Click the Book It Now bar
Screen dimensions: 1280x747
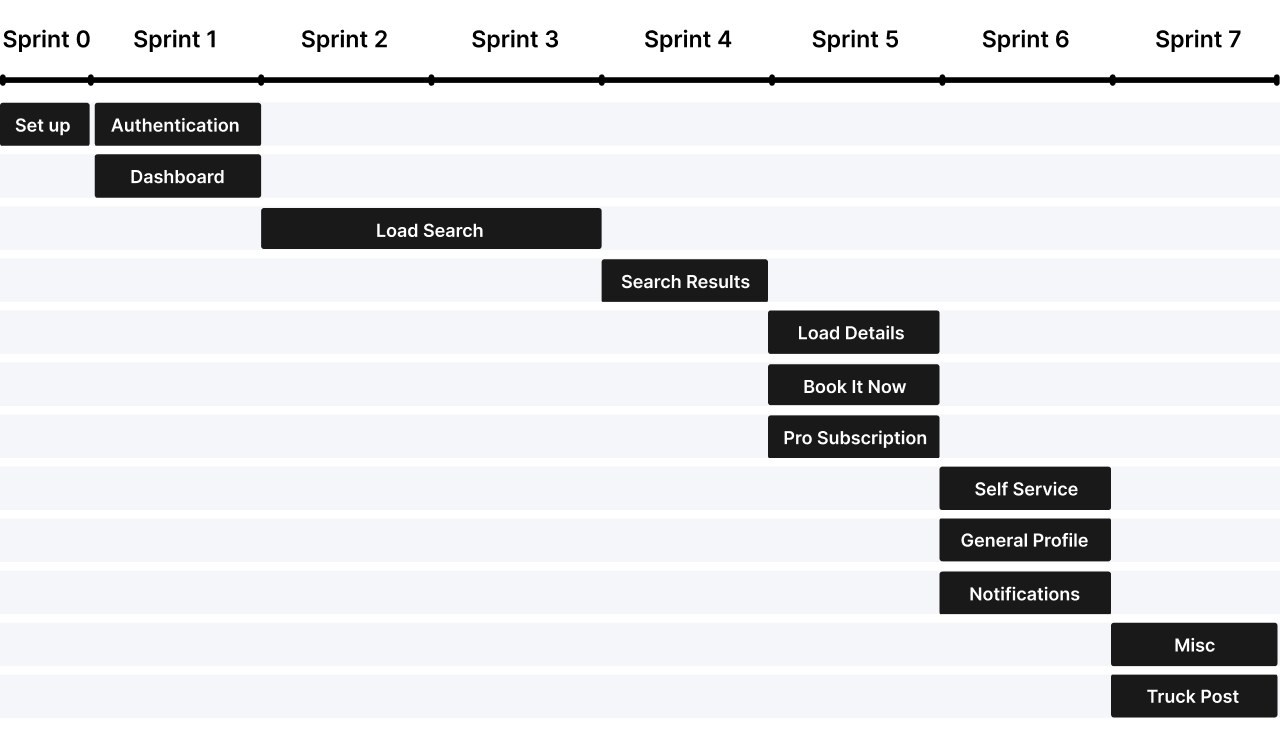tap(853, 386)
